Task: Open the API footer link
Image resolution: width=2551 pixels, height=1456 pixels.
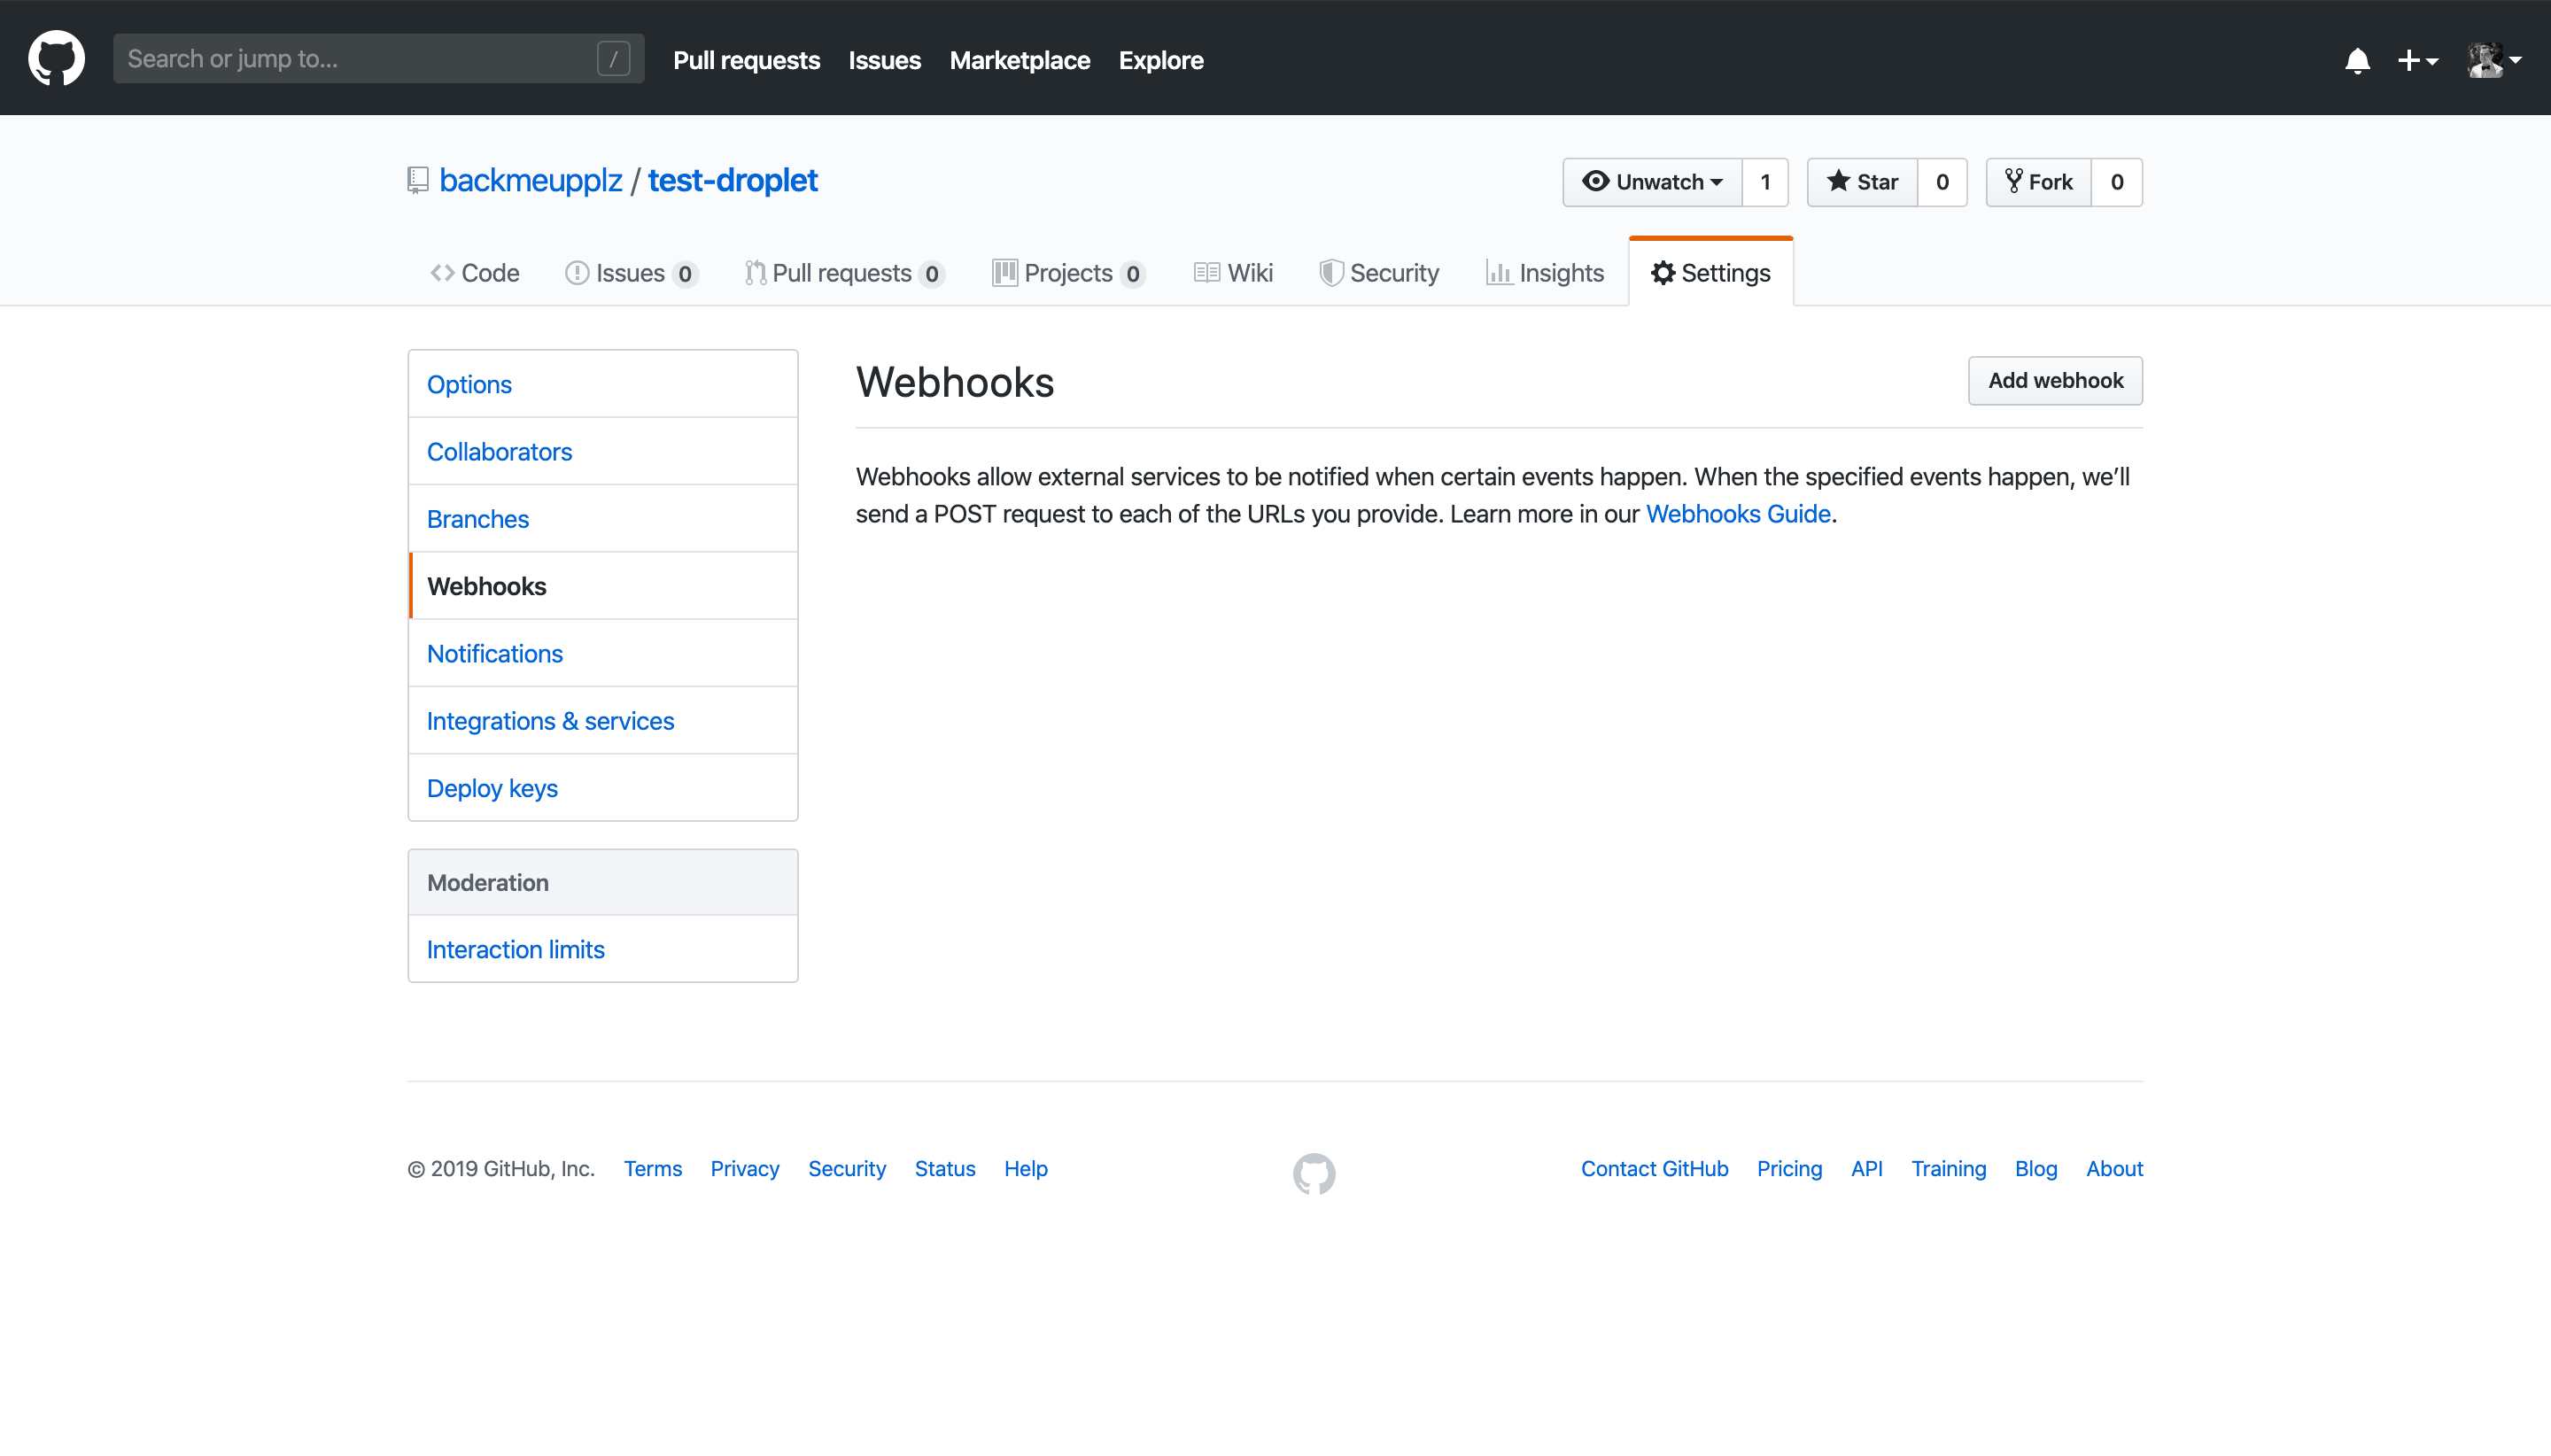Action: tap(1866, 1168)
